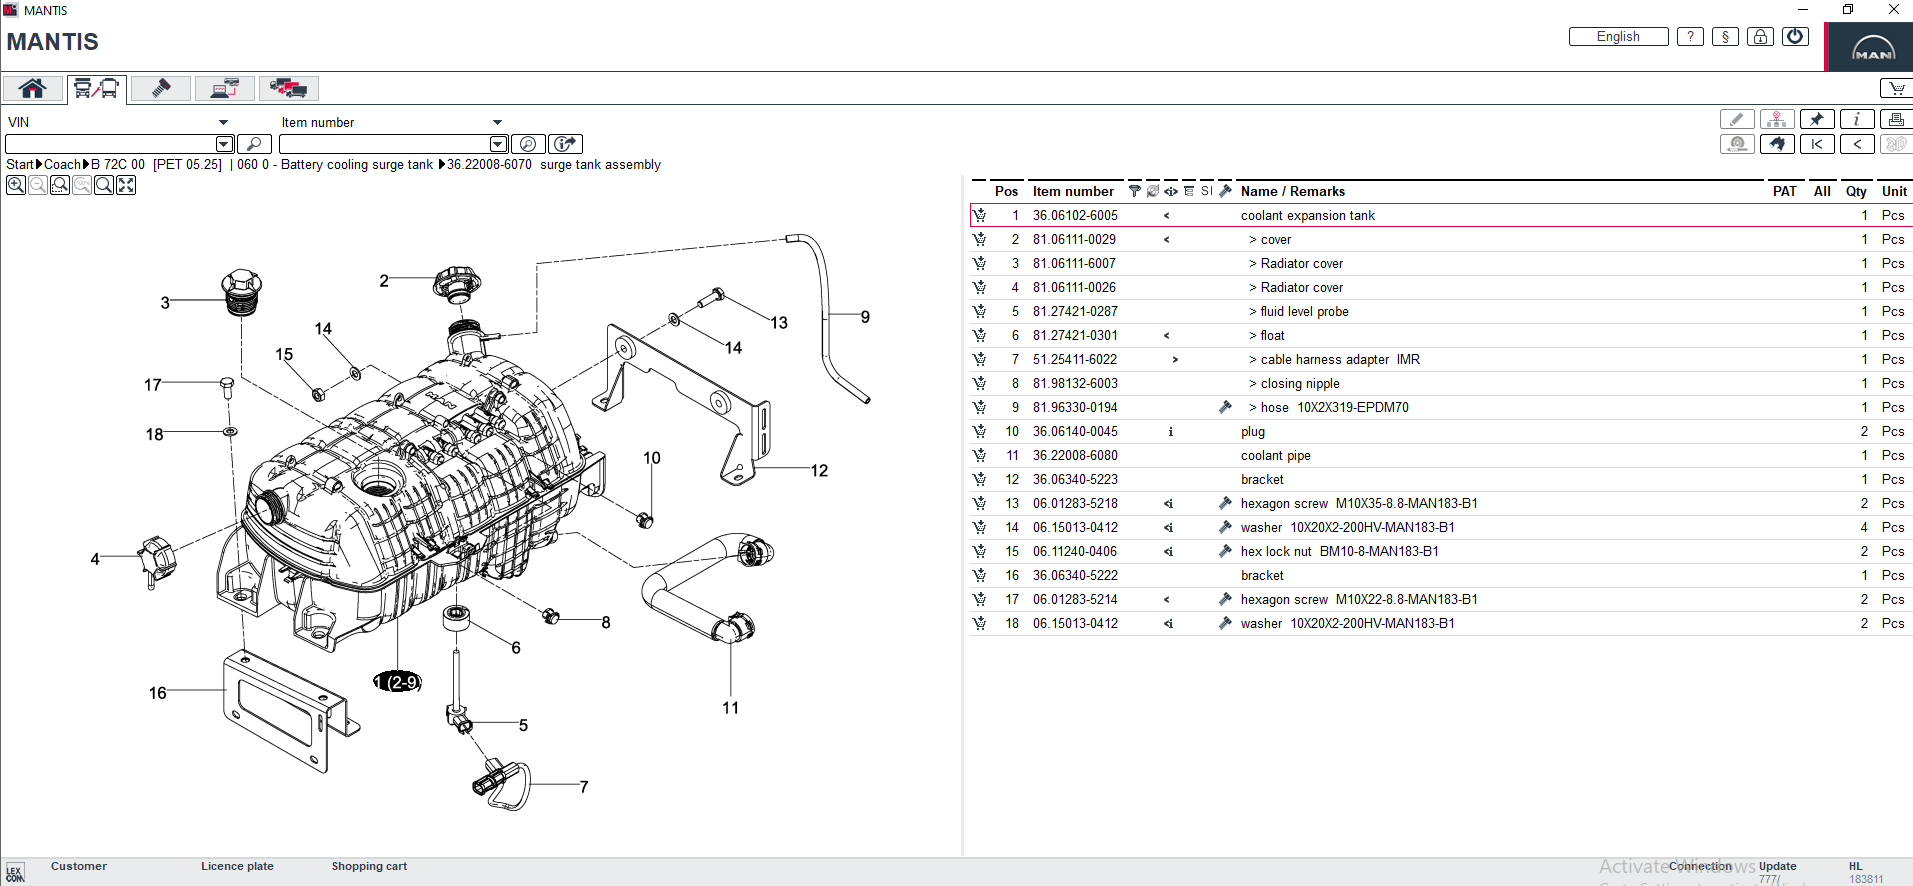This screenshot has width=1913, height=886.
Task: Change language with the English button
Action: click(1618, 37)
